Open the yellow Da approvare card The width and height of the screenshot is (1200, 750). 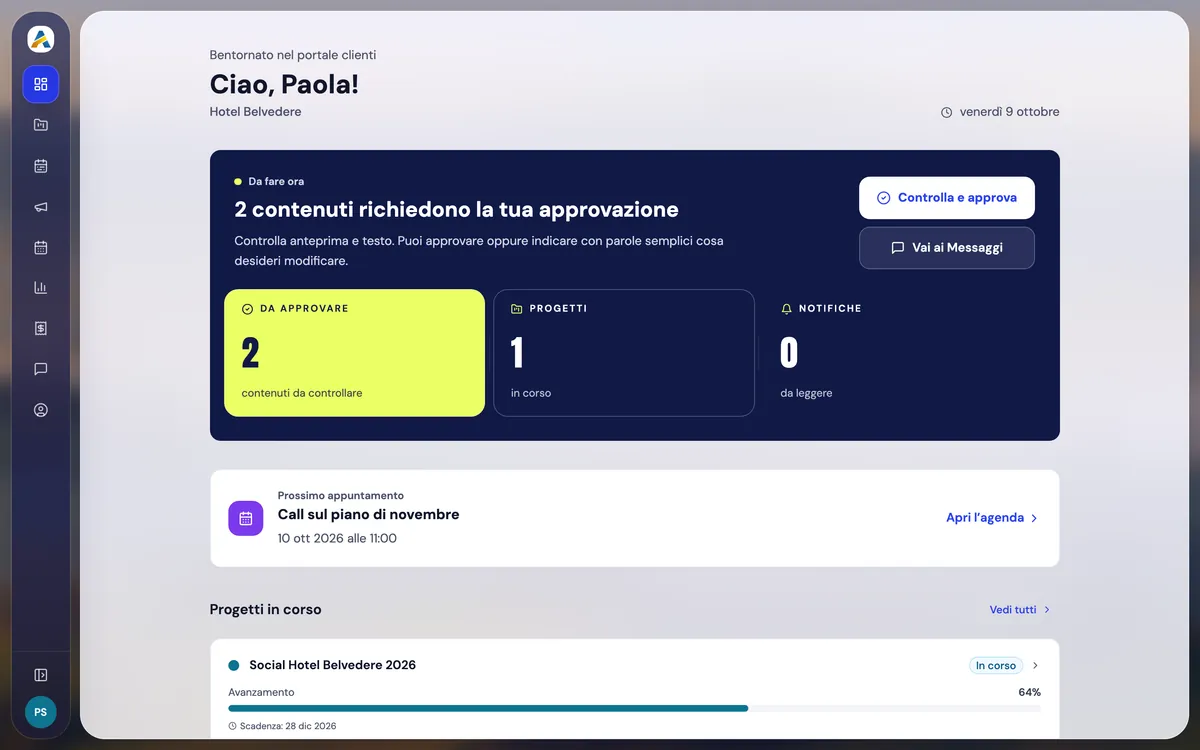tap(354, 353)
